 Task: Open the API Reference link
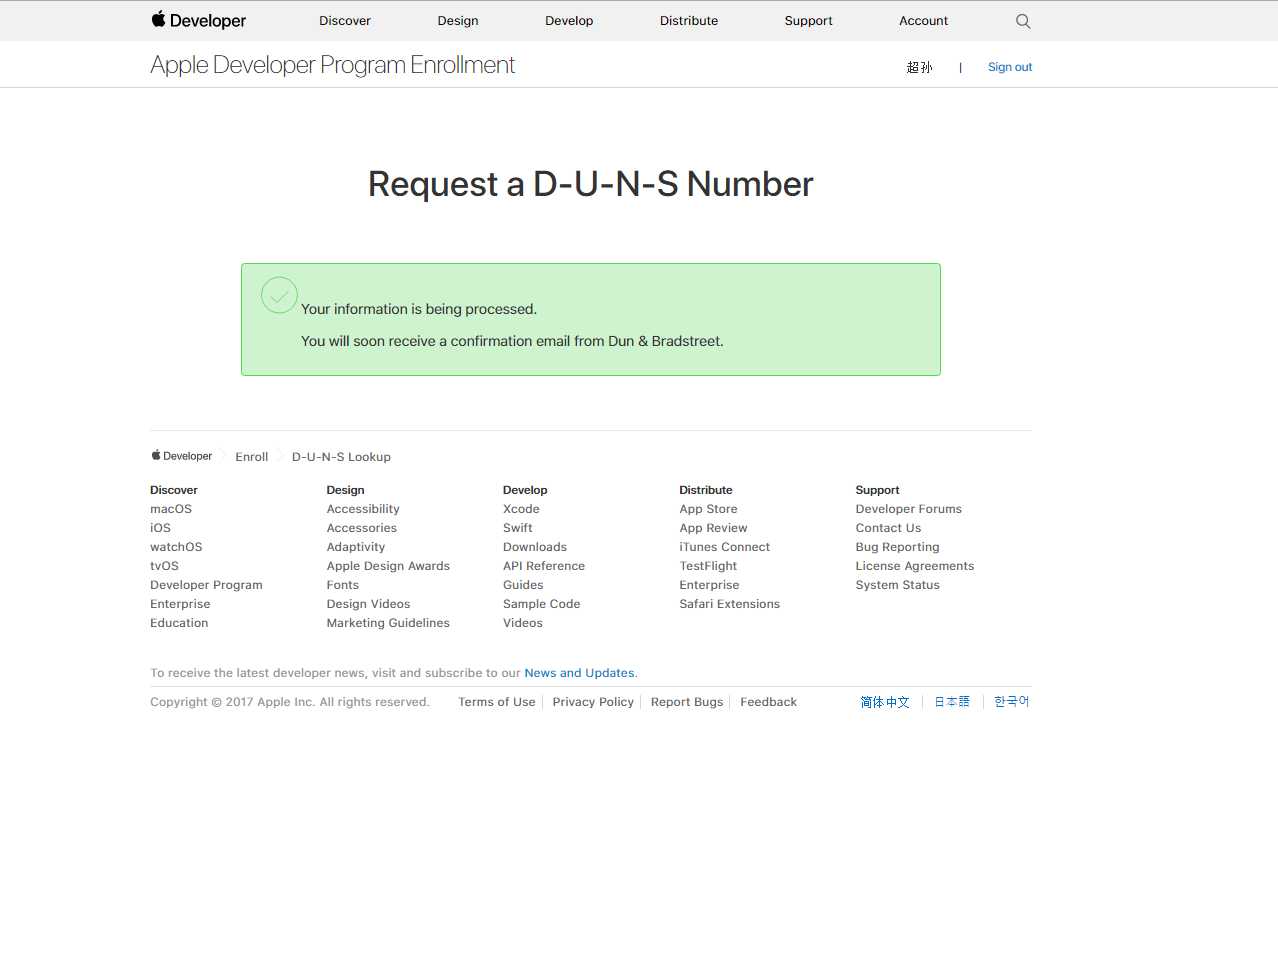click(544, 566)
